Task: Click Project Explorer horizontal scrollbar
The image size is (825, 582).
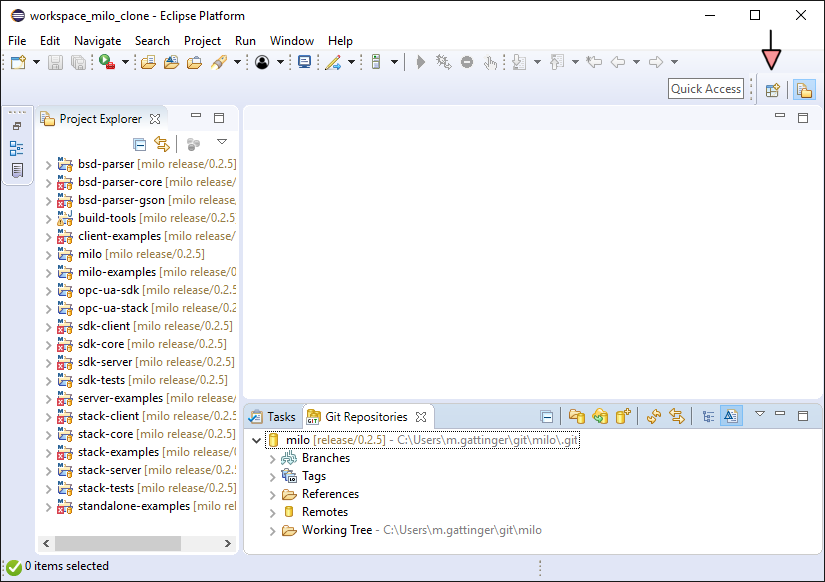Action: tap(130, 543)
